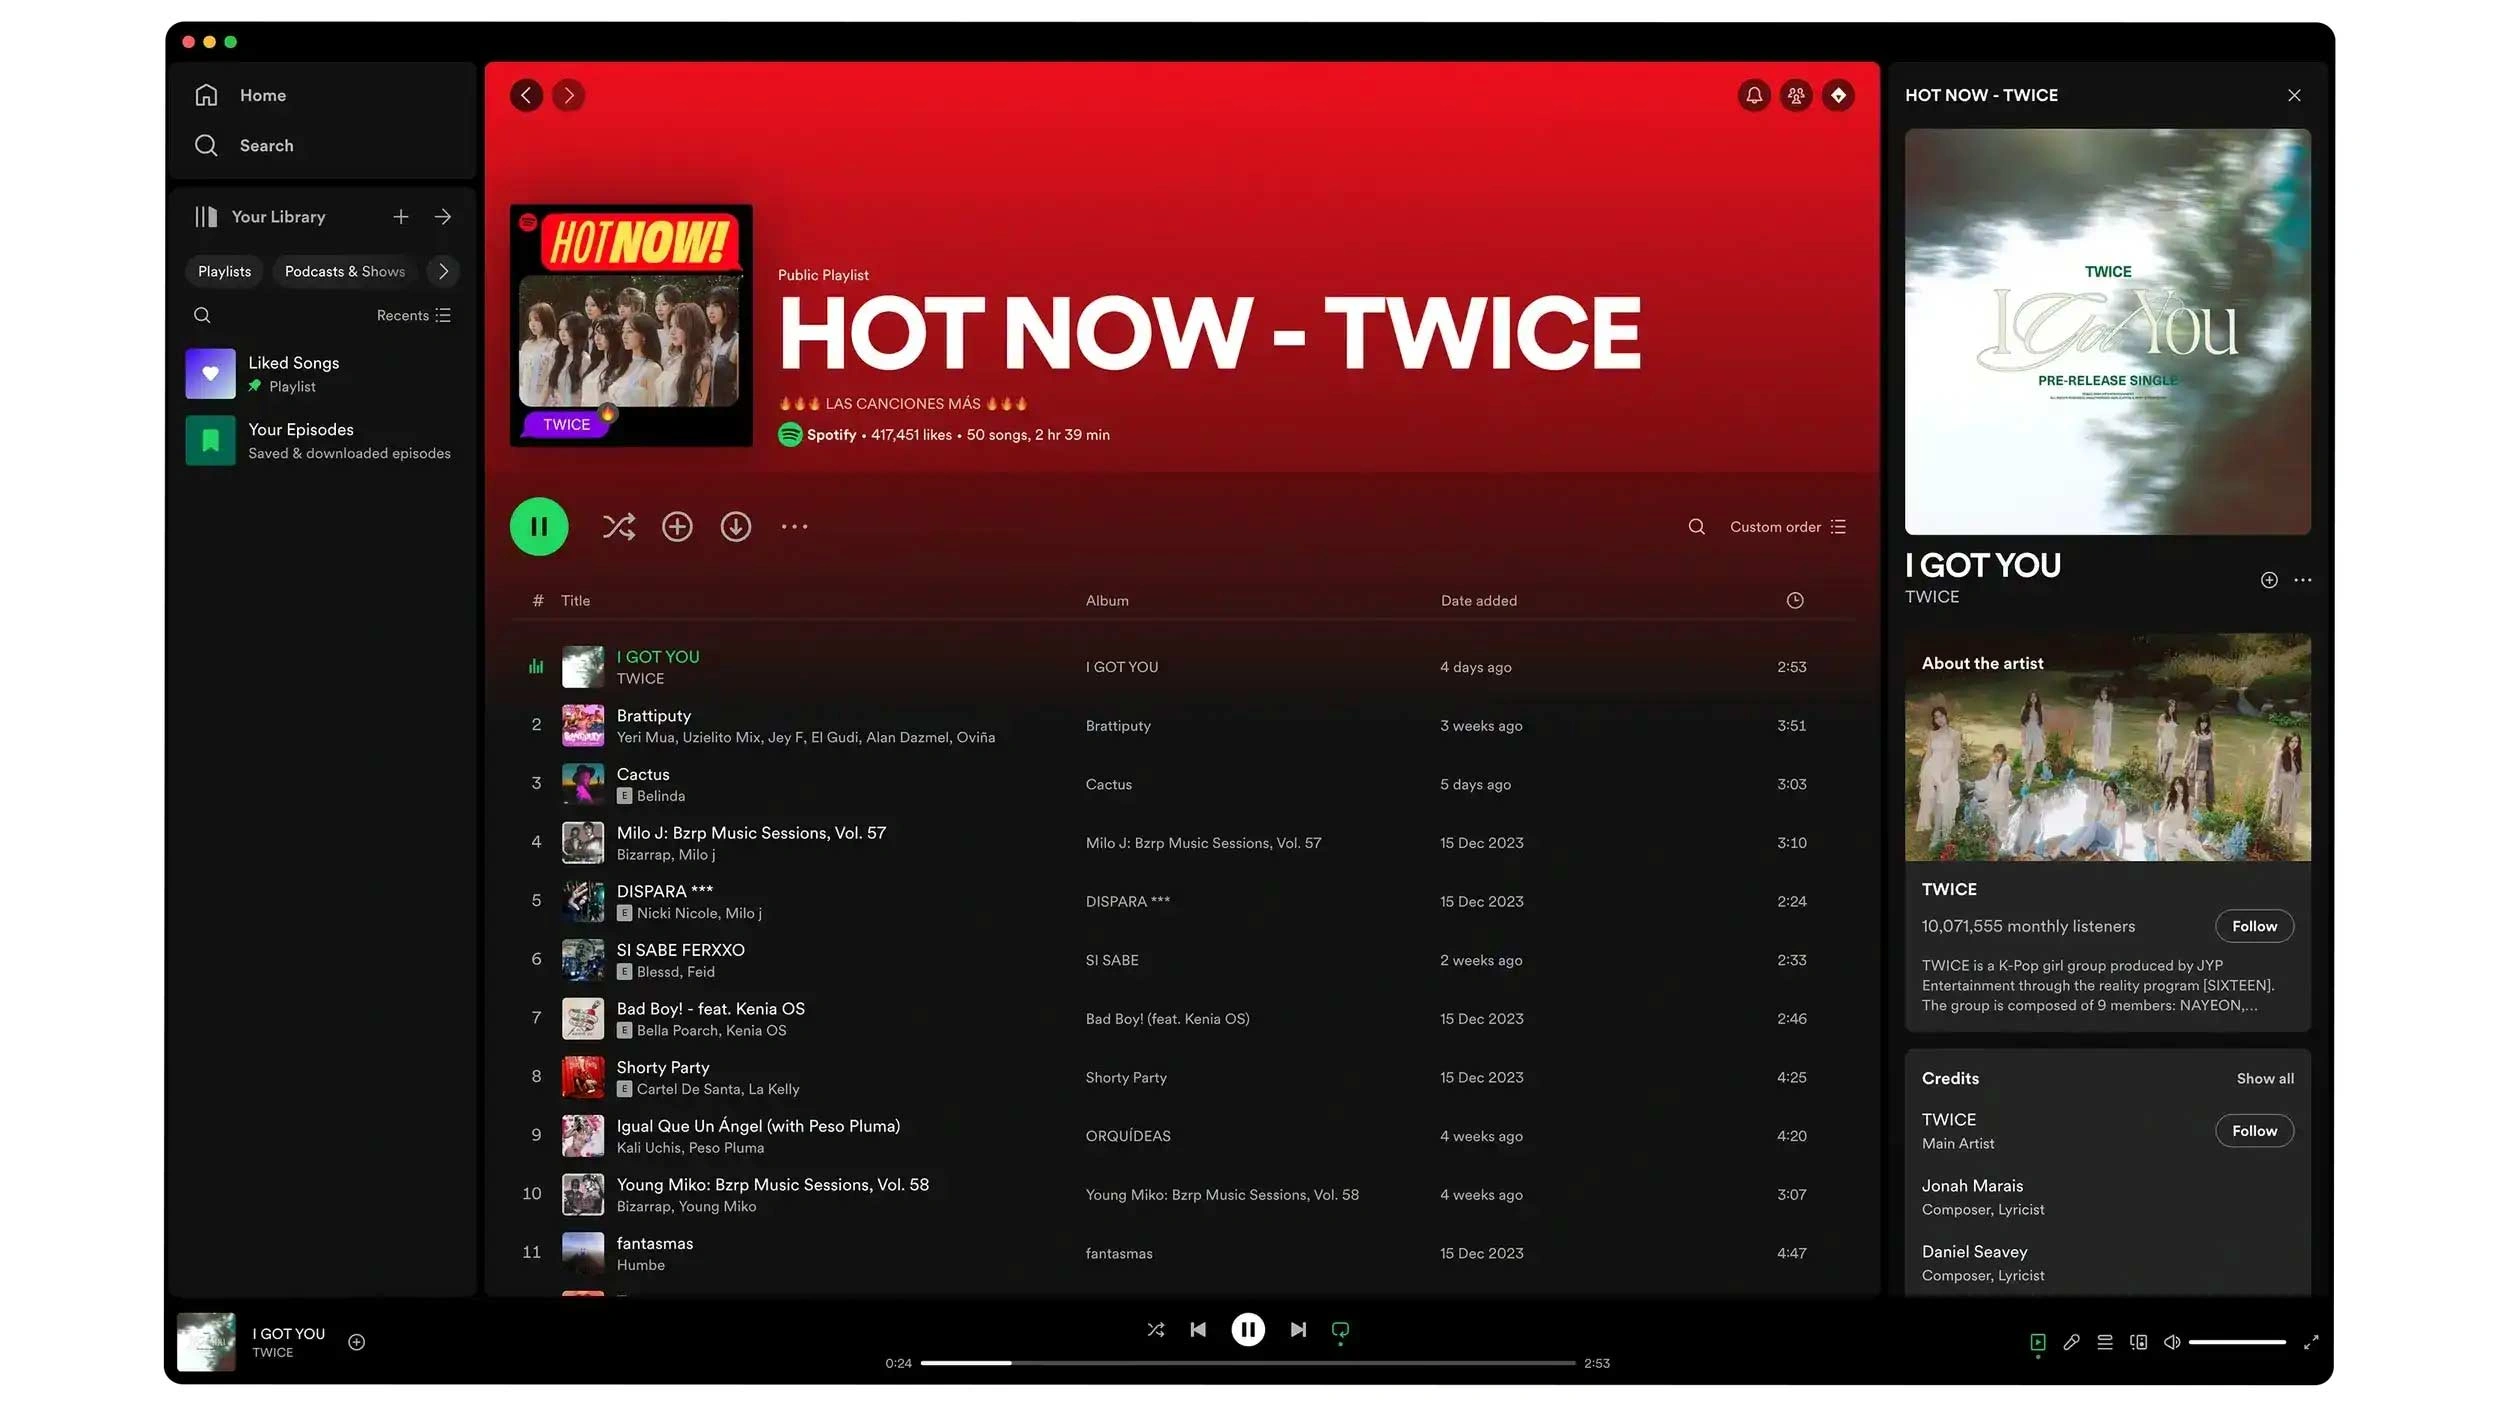Open Search in the left sidebar

pos(266,145)
